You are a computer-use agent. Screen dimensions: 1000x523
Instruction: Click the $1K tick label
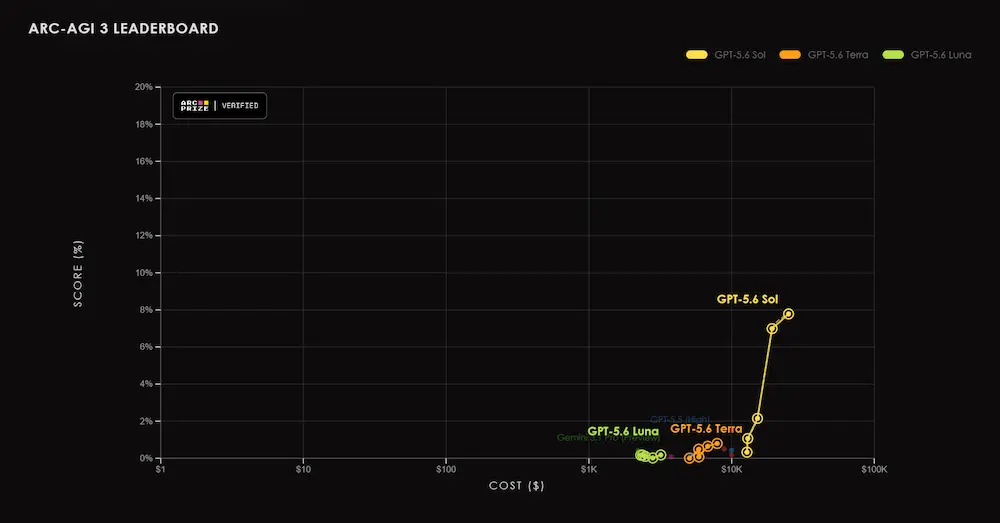(x=589, y=469)
